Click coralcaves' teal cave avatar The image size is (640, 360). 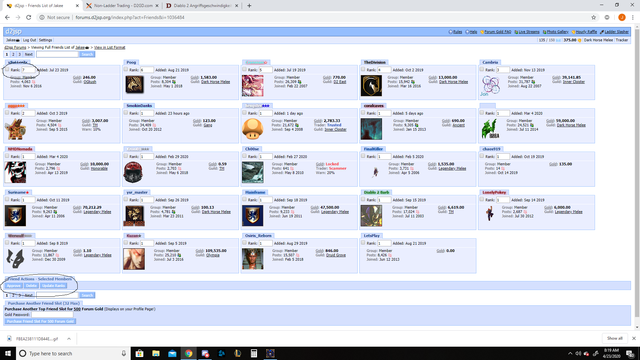pos(371,129)
